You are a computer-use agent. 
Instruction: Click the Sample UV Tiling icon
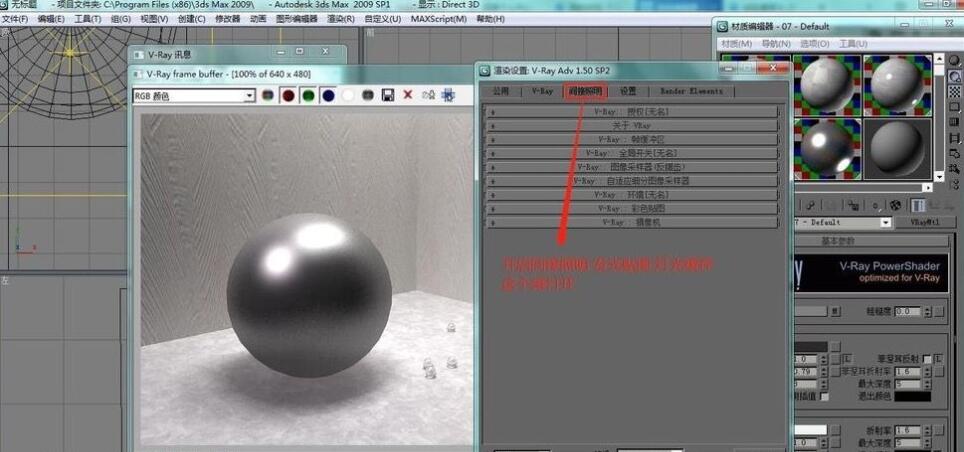coord(955,107)
